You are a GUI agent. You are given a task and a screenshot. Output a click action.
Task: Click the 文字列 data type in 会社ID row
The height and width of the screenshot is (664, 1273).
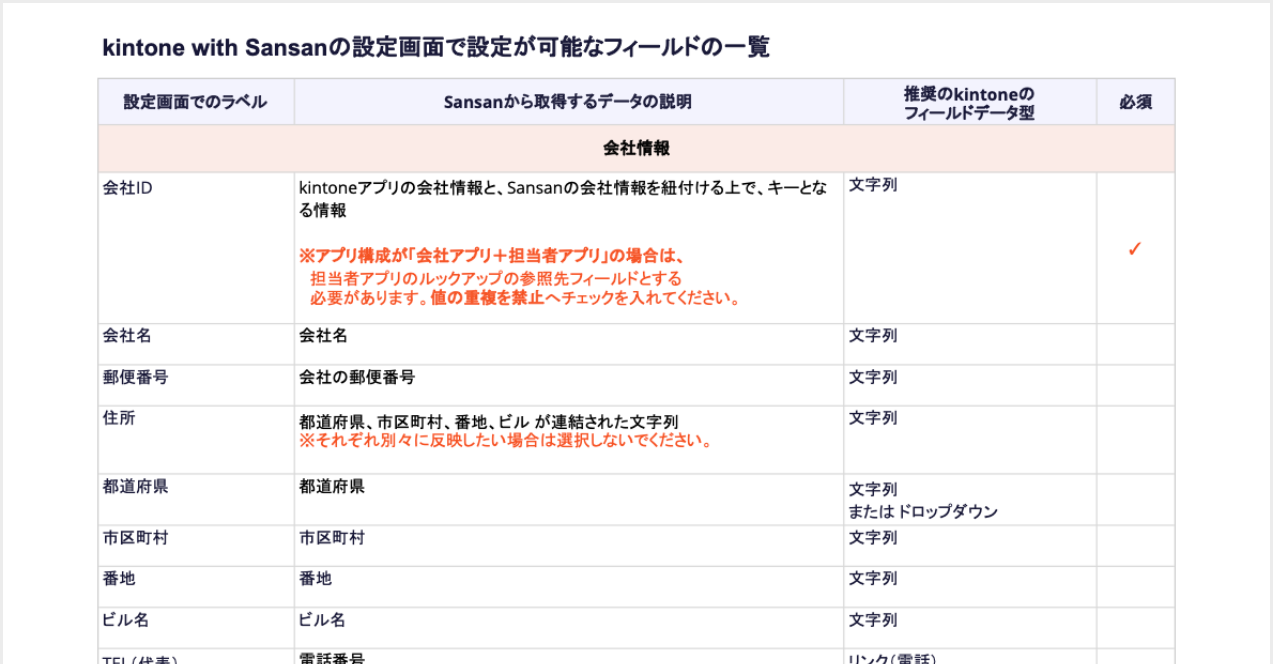pos(873,185)
